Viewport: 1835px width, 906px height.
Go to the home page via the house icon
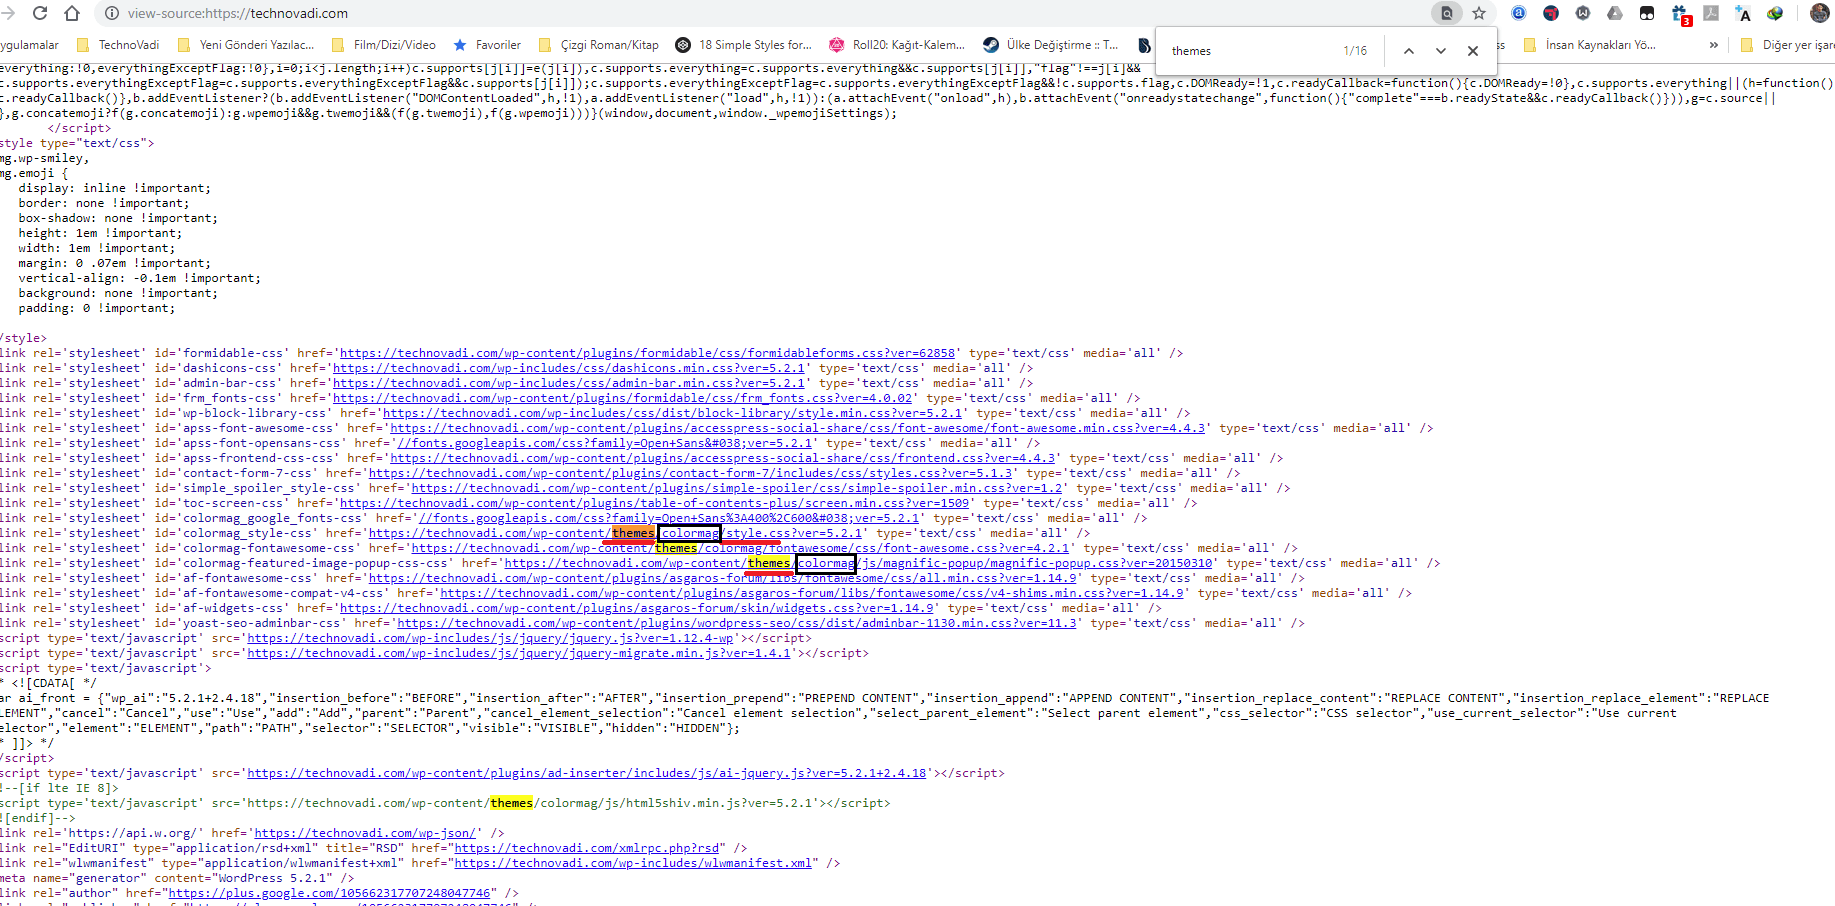[x=72, y=13]
